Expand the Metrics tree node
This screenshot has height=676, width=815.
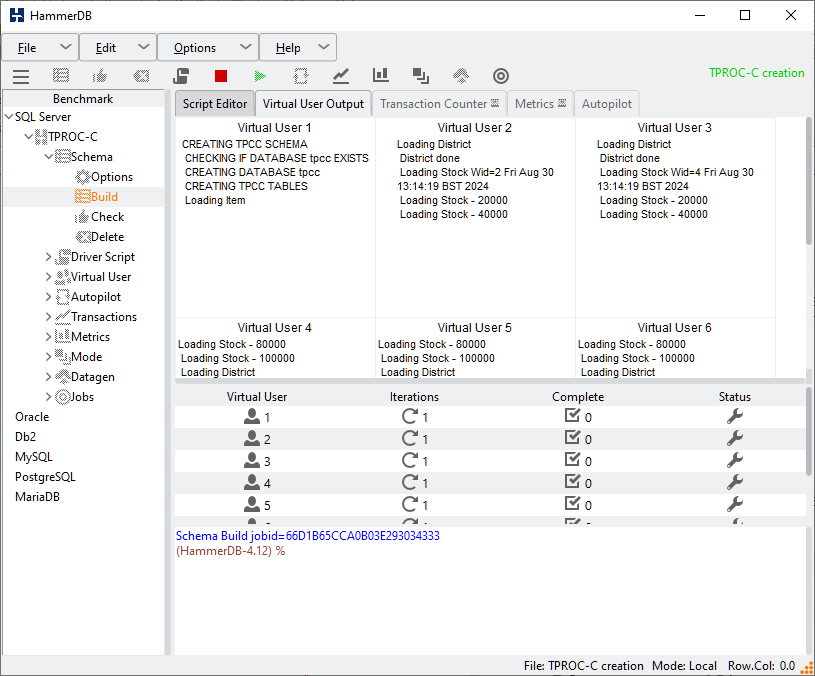48,337
